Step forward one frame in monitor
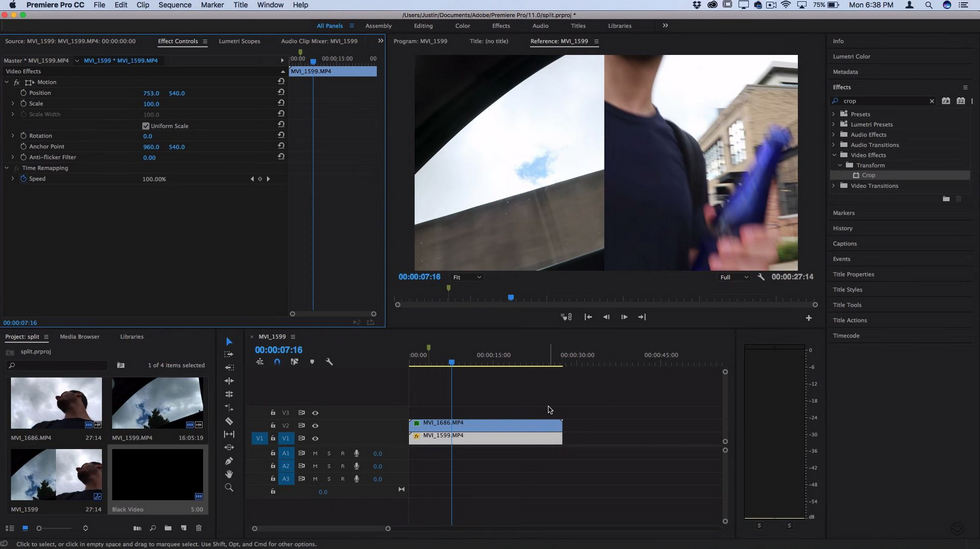Image resolution: width=980 pixels, height=549 pixels. 624,317
